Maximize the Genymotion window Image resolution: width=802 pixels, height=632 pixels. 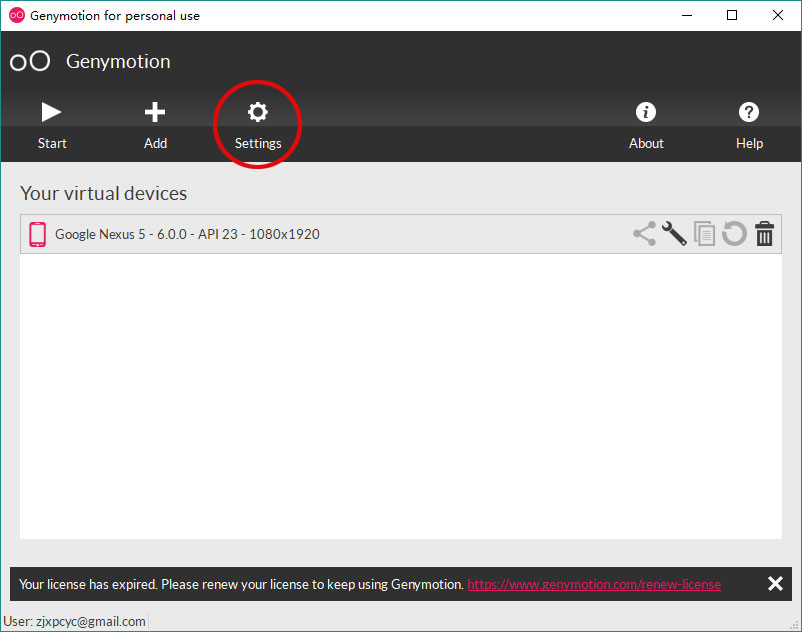pos(732,15)
